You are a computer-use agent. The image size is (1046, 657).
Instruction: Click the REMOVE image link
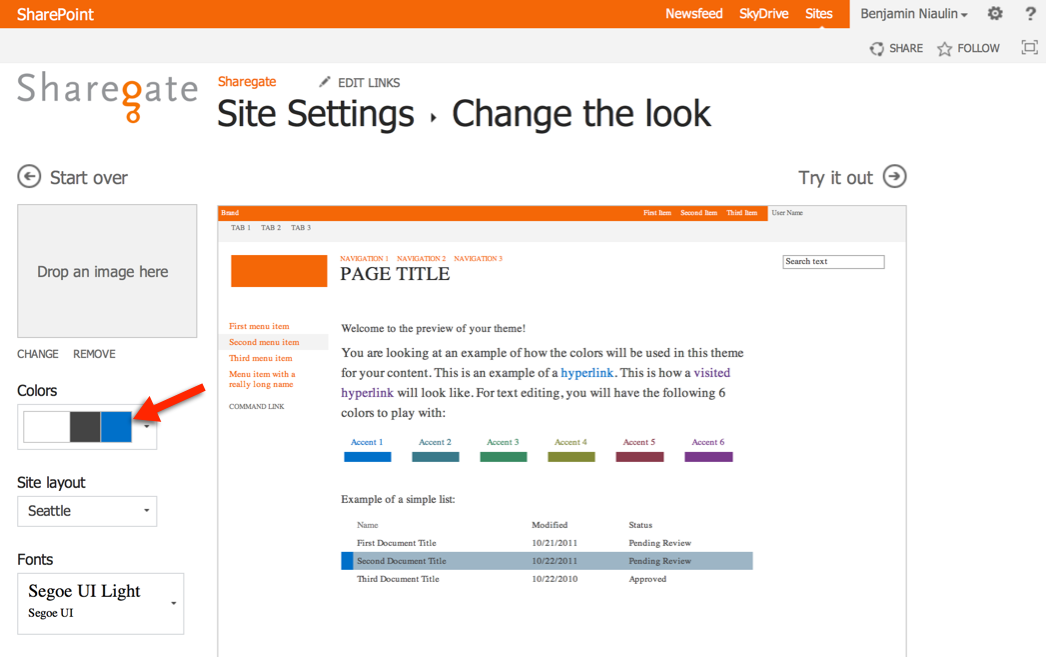(x=94, y=354)
